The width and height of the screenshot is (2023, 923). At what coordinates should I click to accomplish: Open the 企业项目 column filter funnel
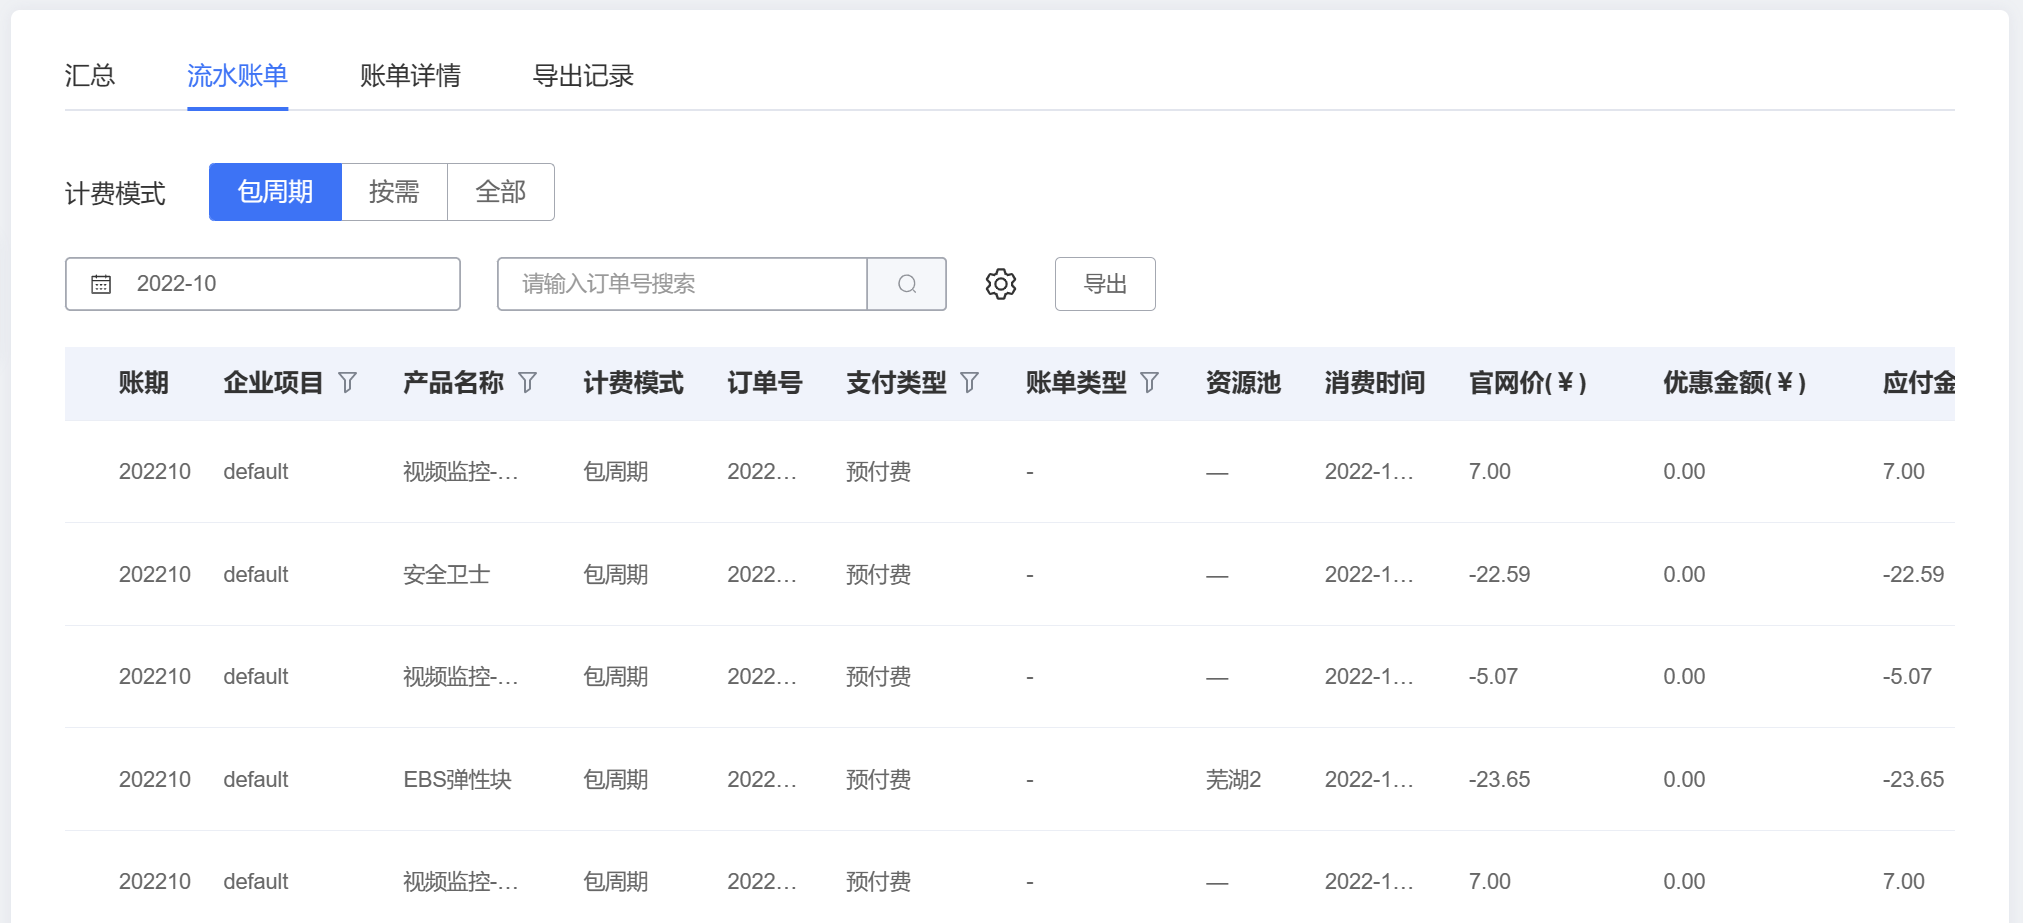click(x=347, y=382)
